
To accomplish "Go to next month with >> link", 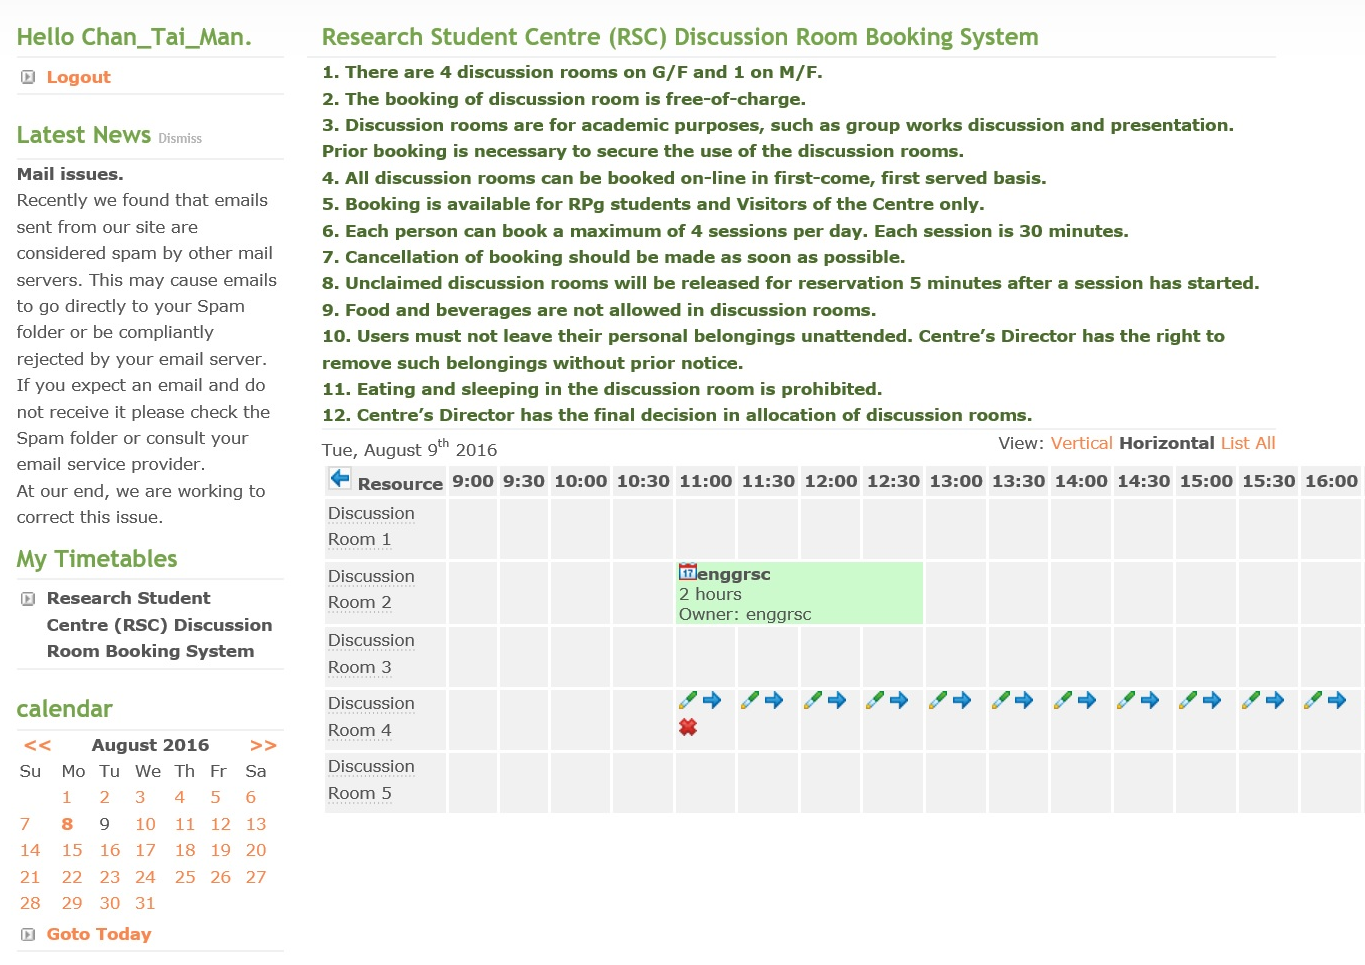I will 263,745.
